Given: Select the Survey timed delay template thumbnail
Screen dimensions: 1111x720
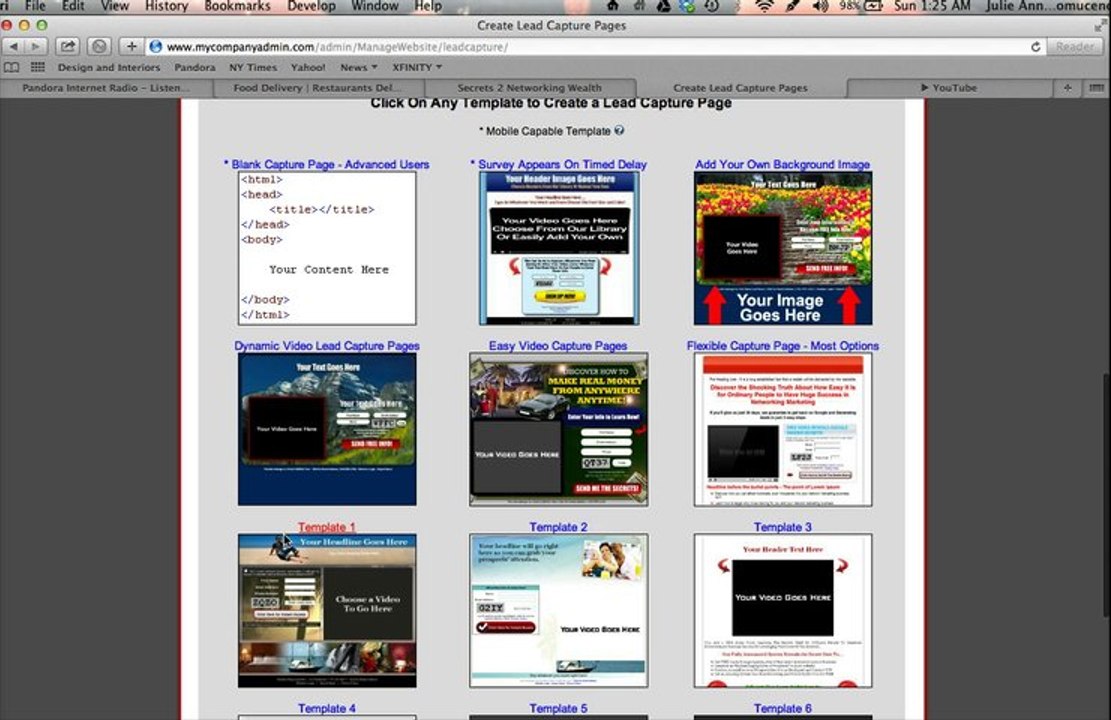Looking at the screenshot, I should point(558,248).
